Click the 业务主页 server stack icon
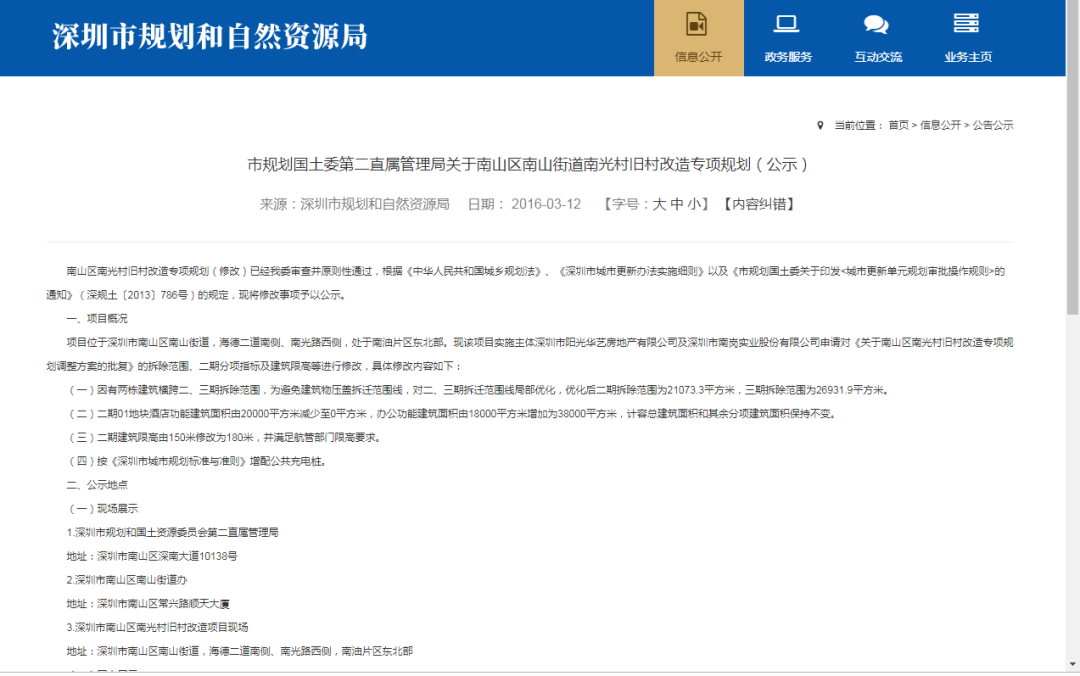This screenshot has width=1080, height=676. 966,24
